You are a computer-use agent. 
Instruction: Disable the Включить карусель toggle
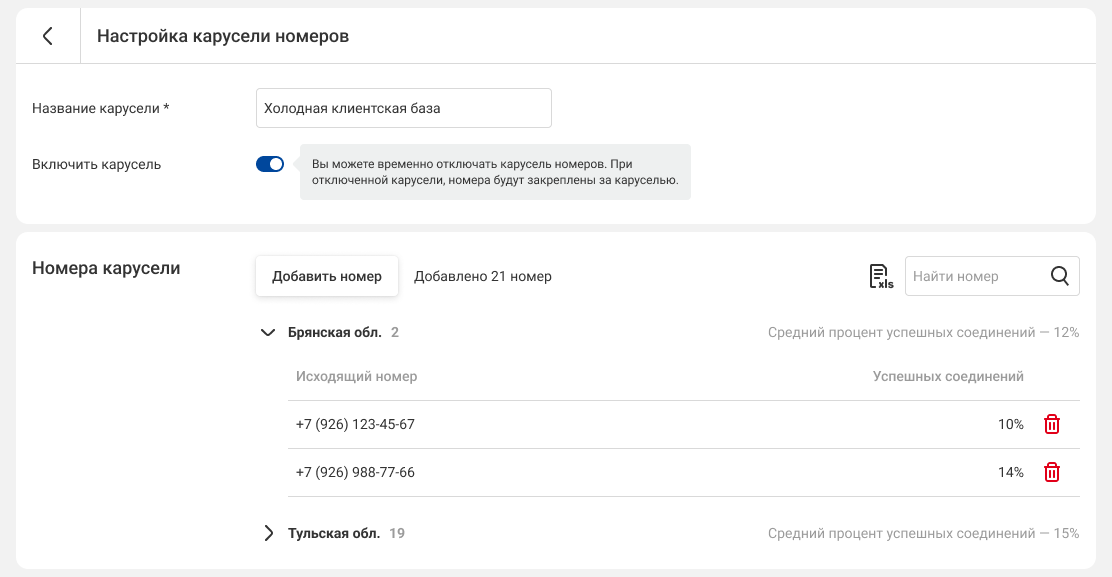(x=270, y=164)
